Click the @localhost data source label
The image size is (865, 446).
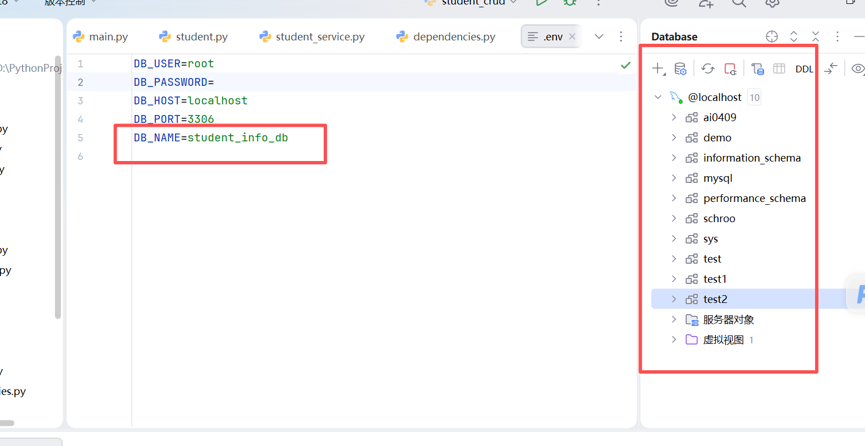tap(714, 97)
